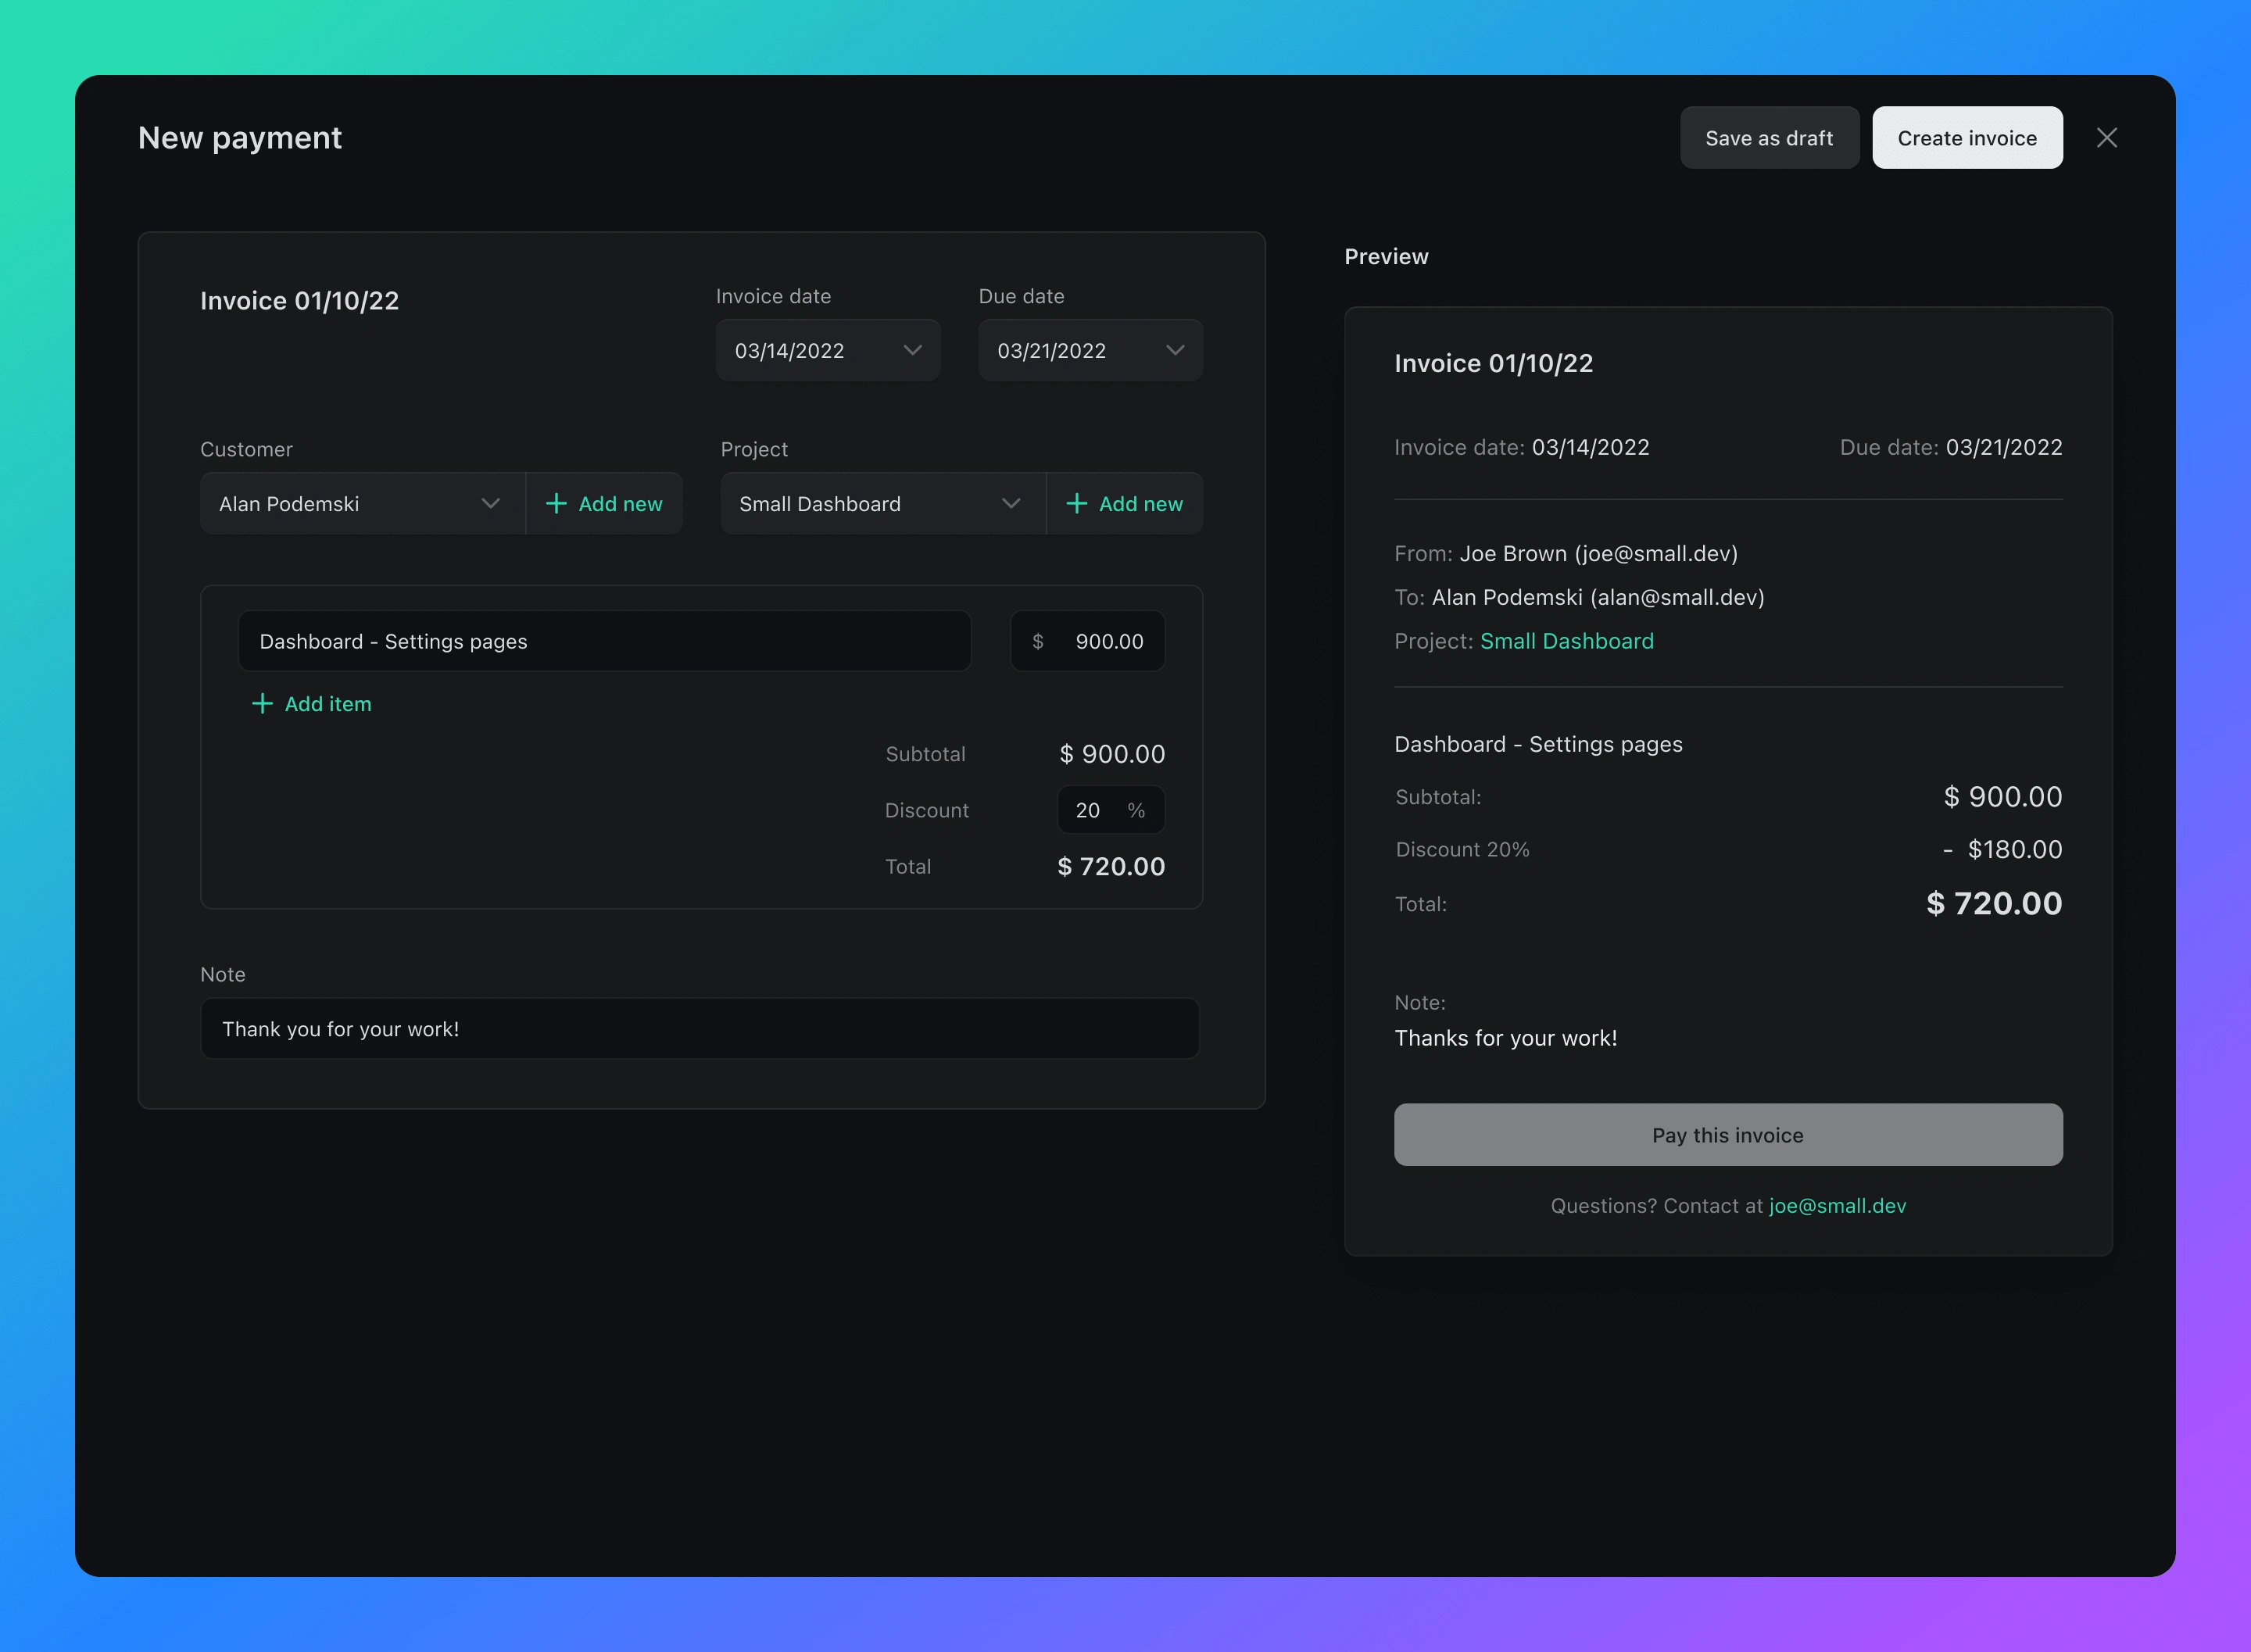2251x1652 pixels.
Task: Click the plus icon next to Add item
Action: pyautogui.click(x=262, y=703)
